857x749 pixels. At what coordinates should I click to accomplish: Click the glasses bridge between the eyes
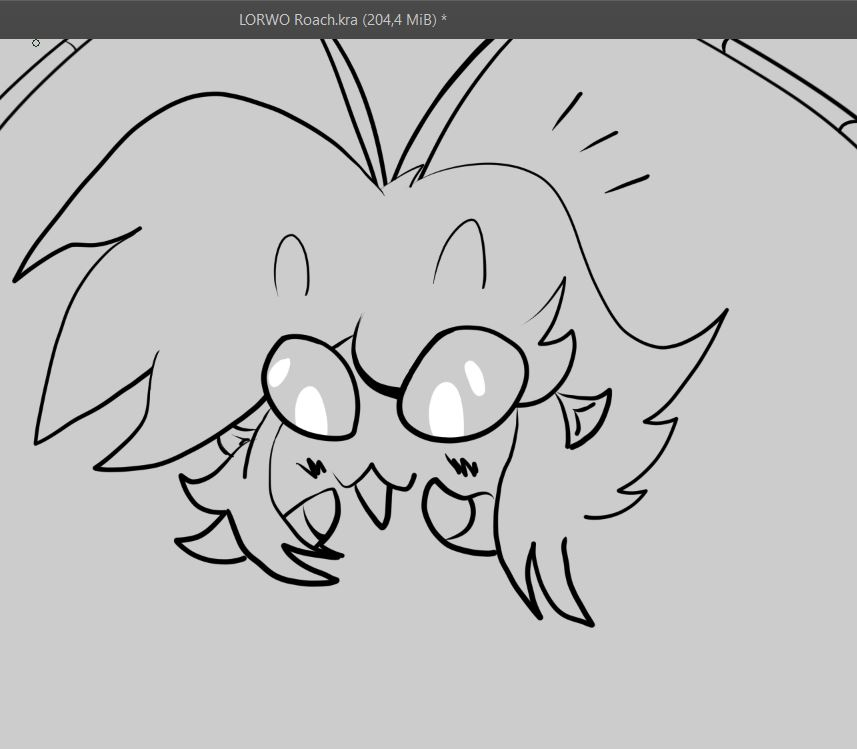tap(379, 386)
